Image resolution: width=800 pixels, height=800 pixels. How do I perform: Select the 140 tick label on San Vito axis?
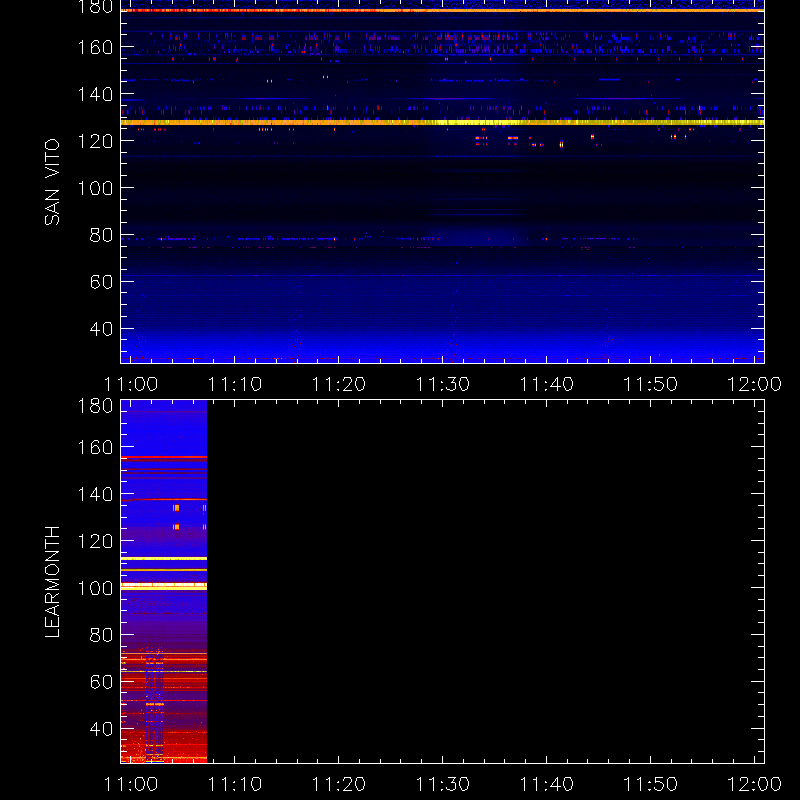pyautogui.click(x=95, y=94)
